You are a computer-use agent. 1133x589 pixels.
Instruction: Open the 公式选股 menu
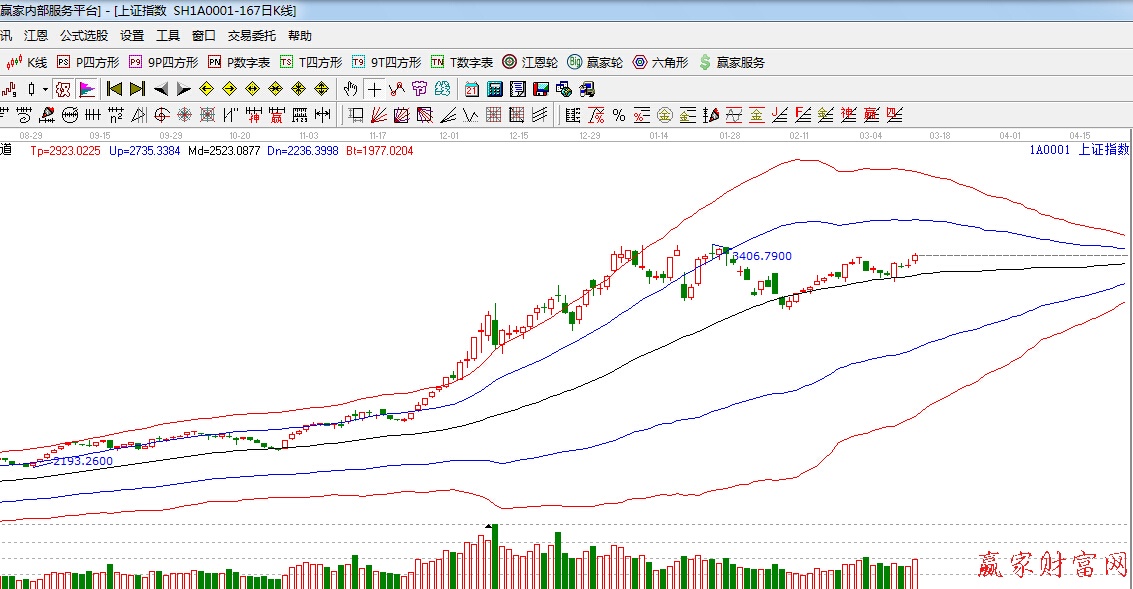(x=83, y=35)
